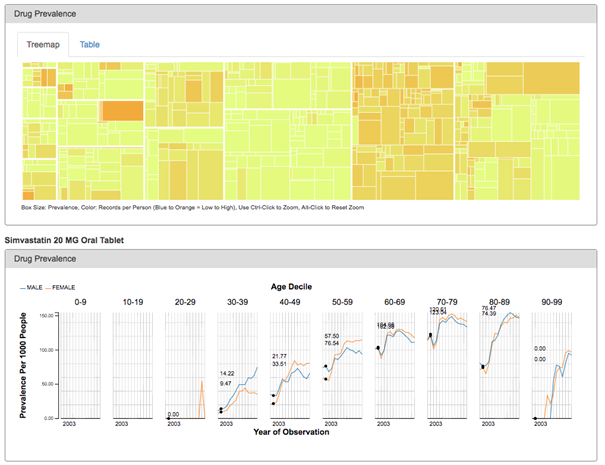Click the 76.47 value in 80-89 chart
Screen dimensions: 605x465
[x=489, y=308]
